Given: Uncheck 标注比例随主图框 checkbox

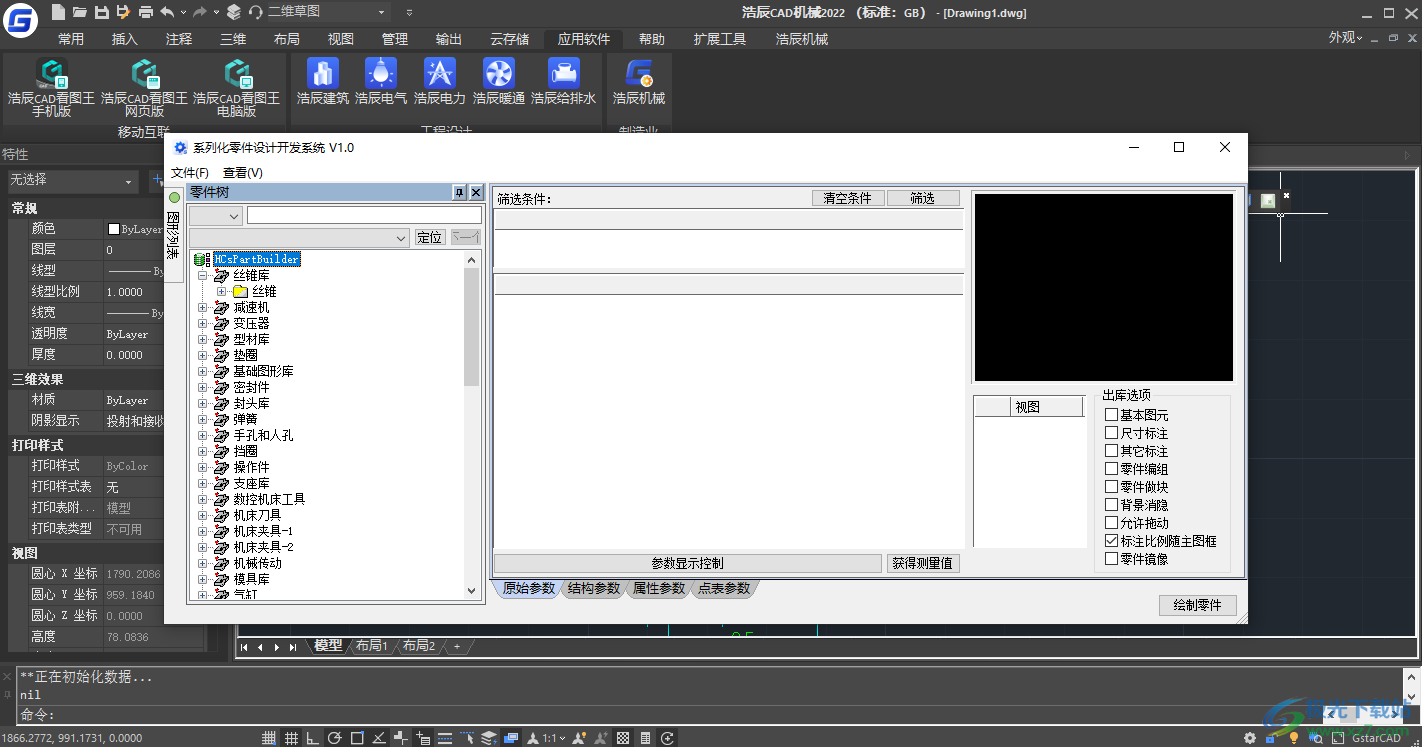Looking at the screenshot, I should tap(1111, 541).
